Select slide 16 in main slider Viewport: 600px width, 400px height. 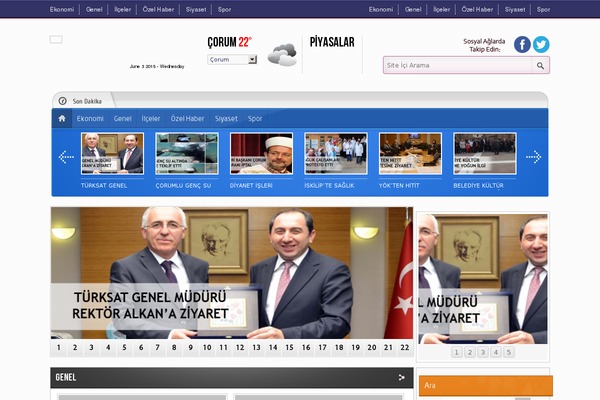coord(306,348)
